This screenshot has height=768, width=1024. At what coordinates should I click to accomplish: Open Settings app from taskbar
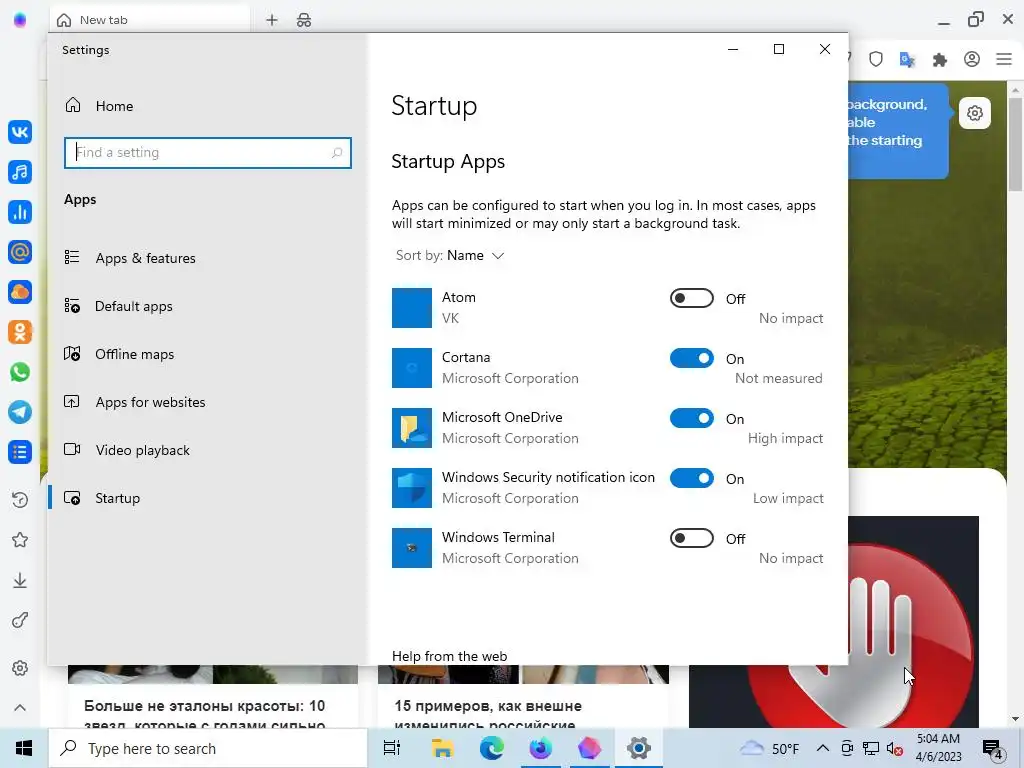click(x=639, y=748)
